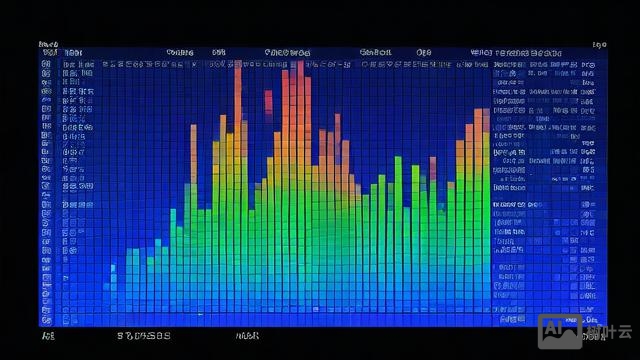640x360 pixels.
Task: Click the isolated floating pink-red block above the bars
Action: [268, 102]
